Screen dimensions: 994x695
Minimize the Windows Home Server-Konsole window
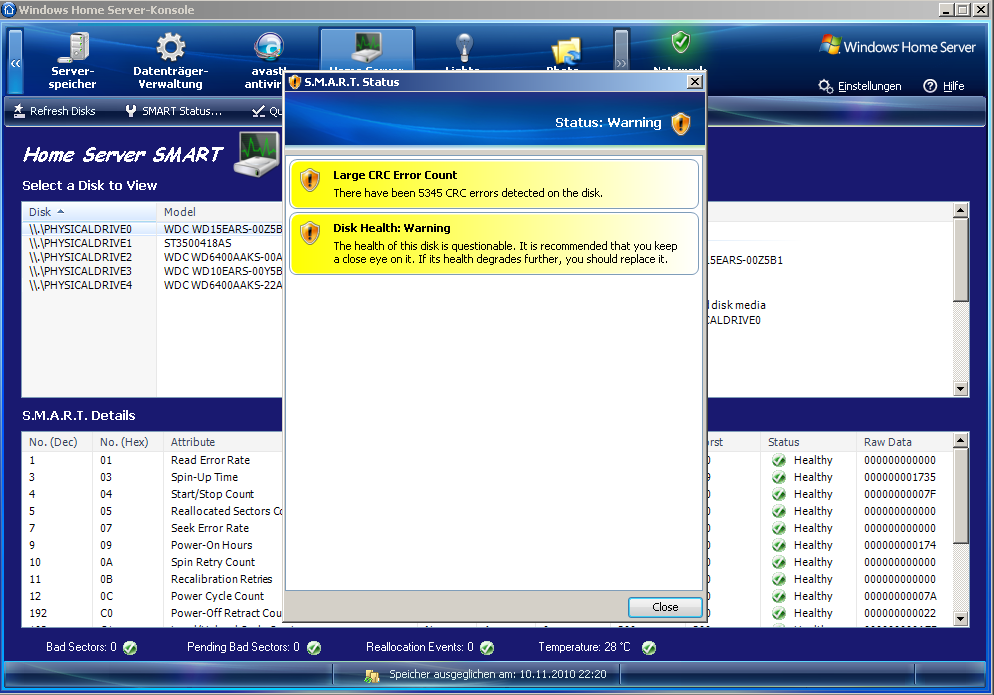tap(946, 10)
